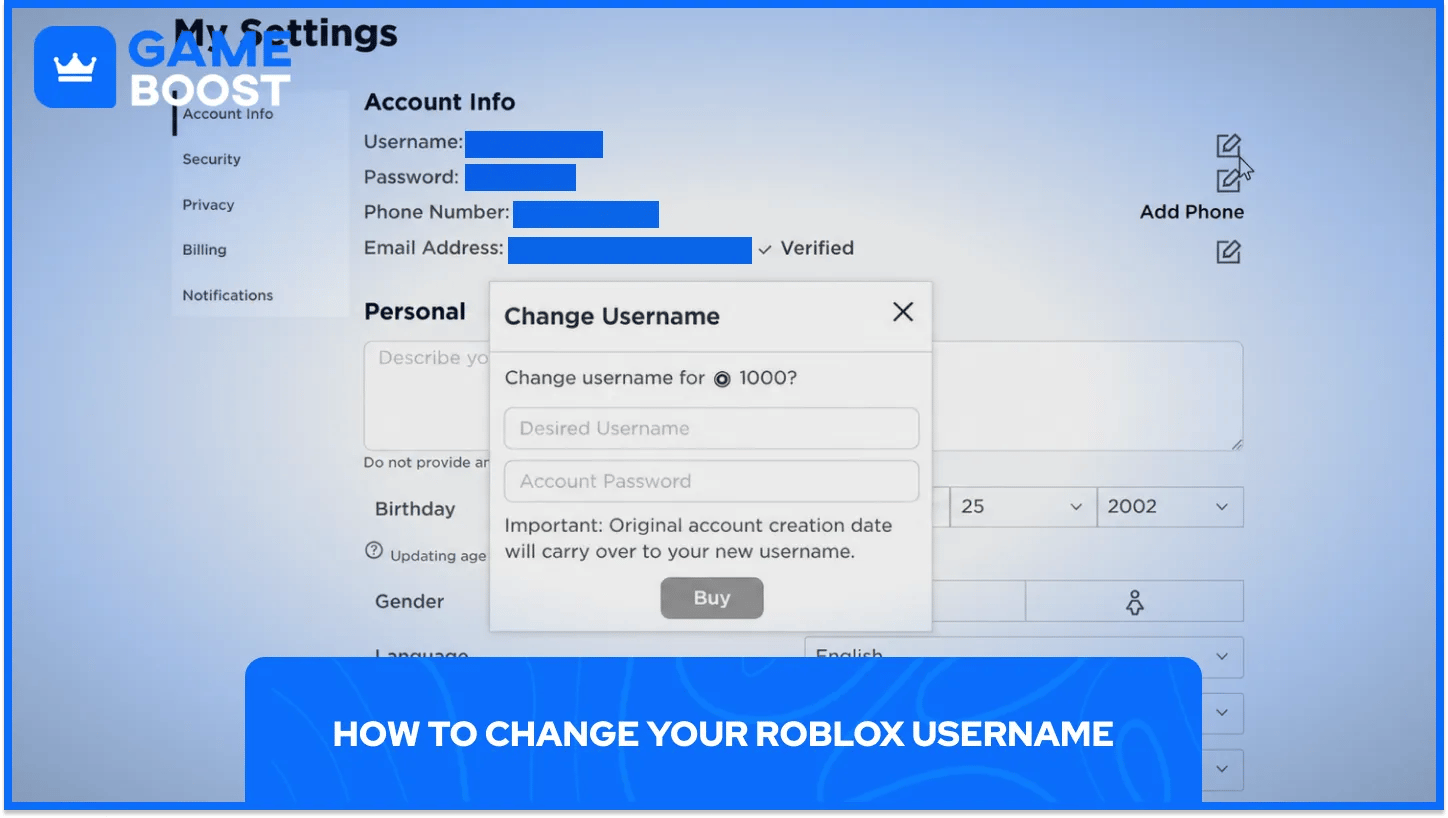Screen dimensions: 1448x818
Task: Click the Add Phone link
Action: click(x=1192, y=212)
